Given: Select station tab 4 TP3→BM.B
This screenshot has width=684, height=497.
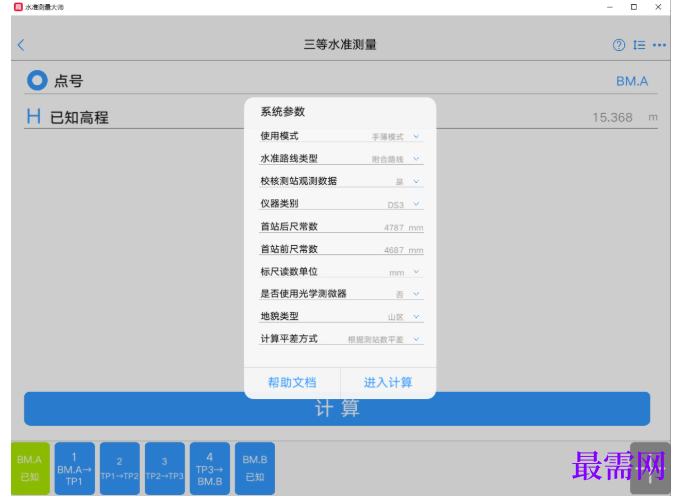Looking at the screenshot, I should pyautogui.click(x=210, y=468).
